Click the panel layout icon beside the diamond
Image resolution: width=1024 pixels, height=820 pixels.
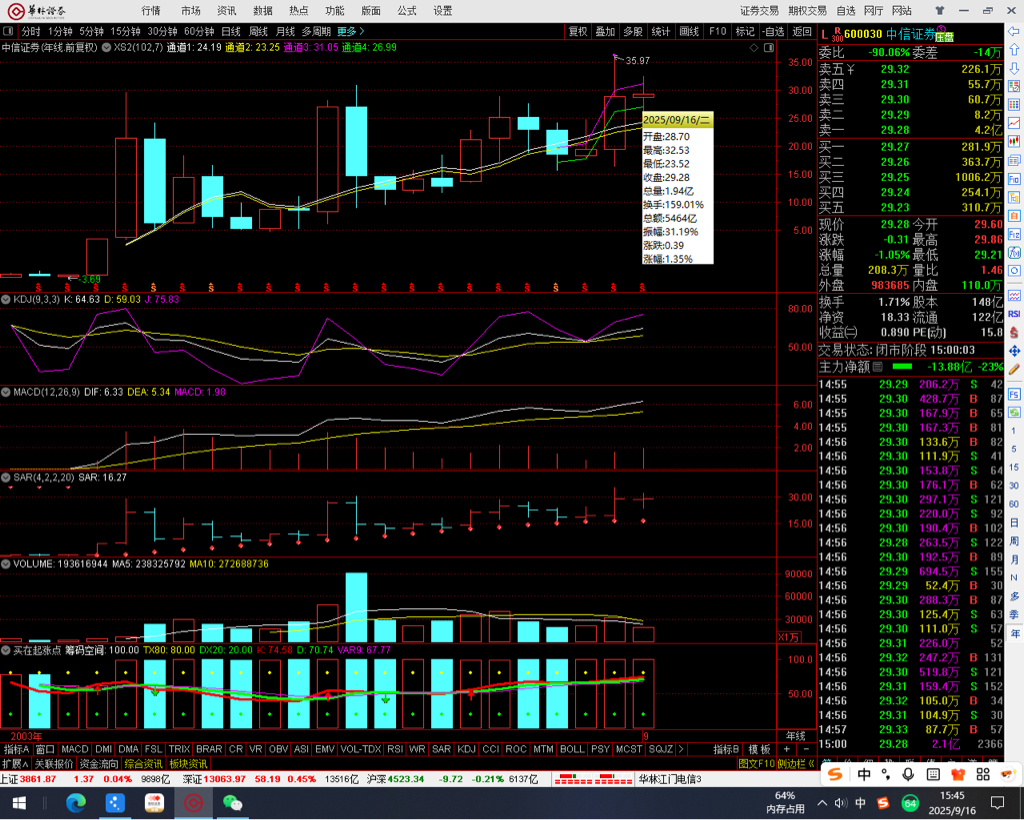pos(769,48)
